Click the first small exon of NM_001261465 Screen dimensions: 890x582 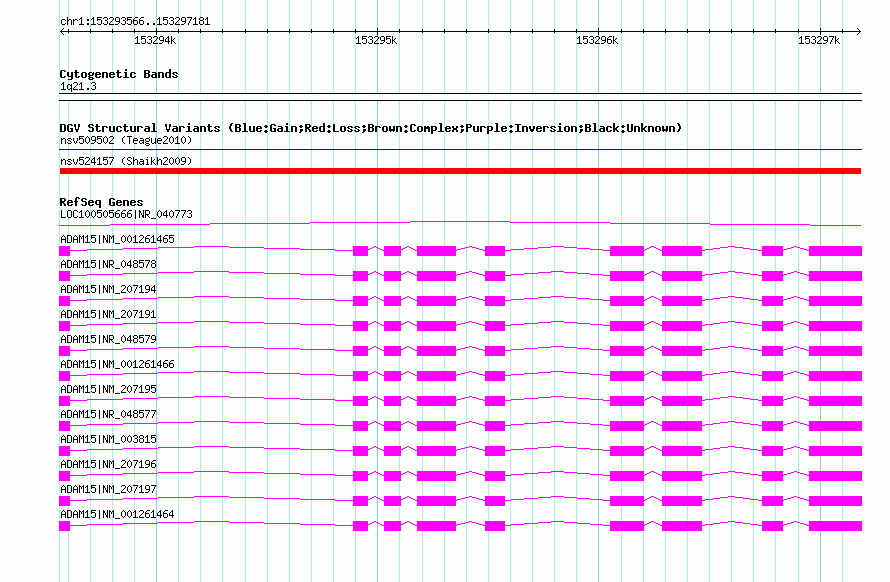click(x=65, y=251)
